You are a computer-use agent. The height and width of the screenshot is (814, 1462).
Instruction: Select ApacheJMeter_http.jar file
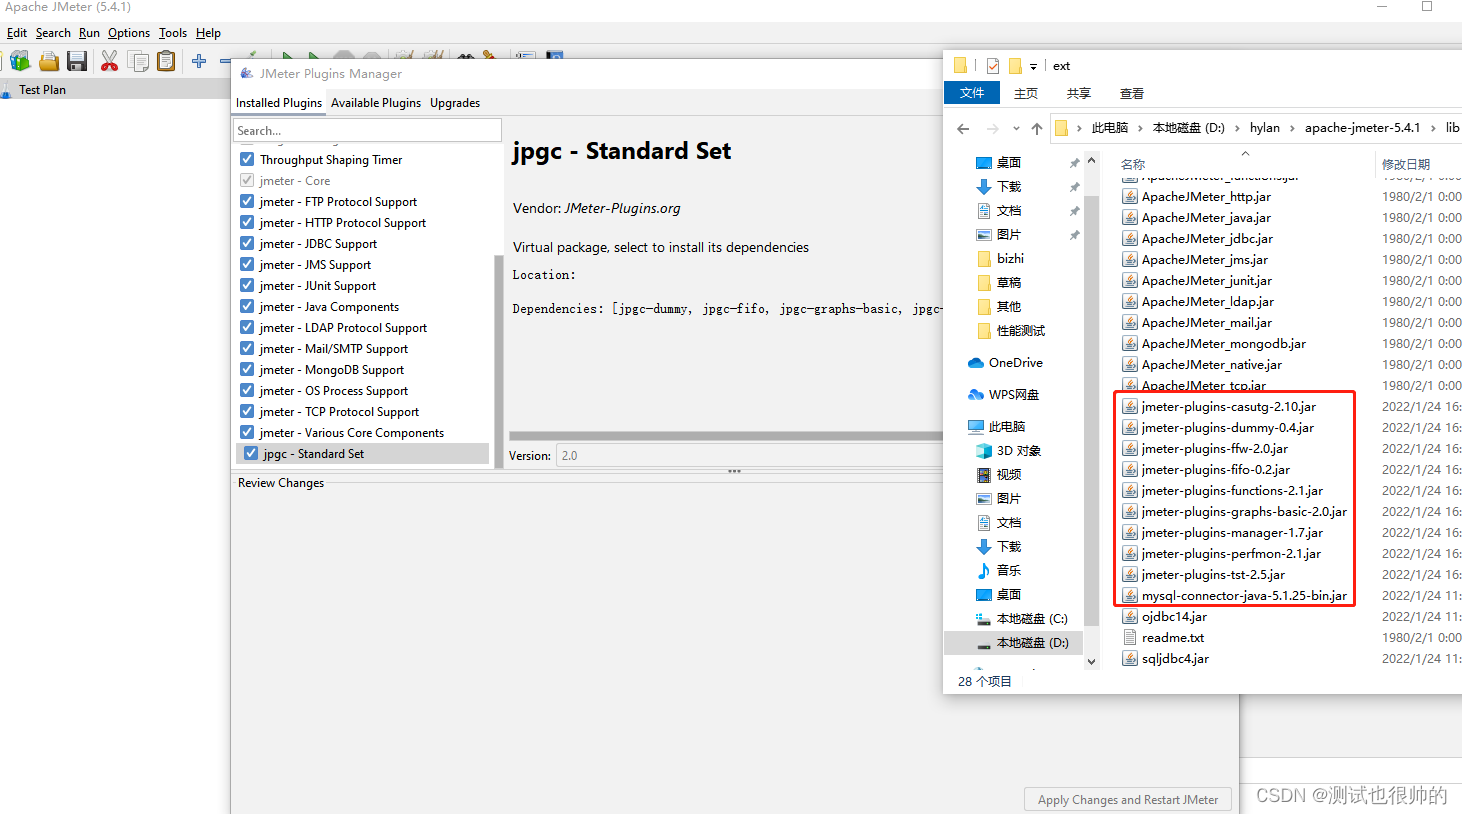pyautogui.click(x=1197, y=197)
